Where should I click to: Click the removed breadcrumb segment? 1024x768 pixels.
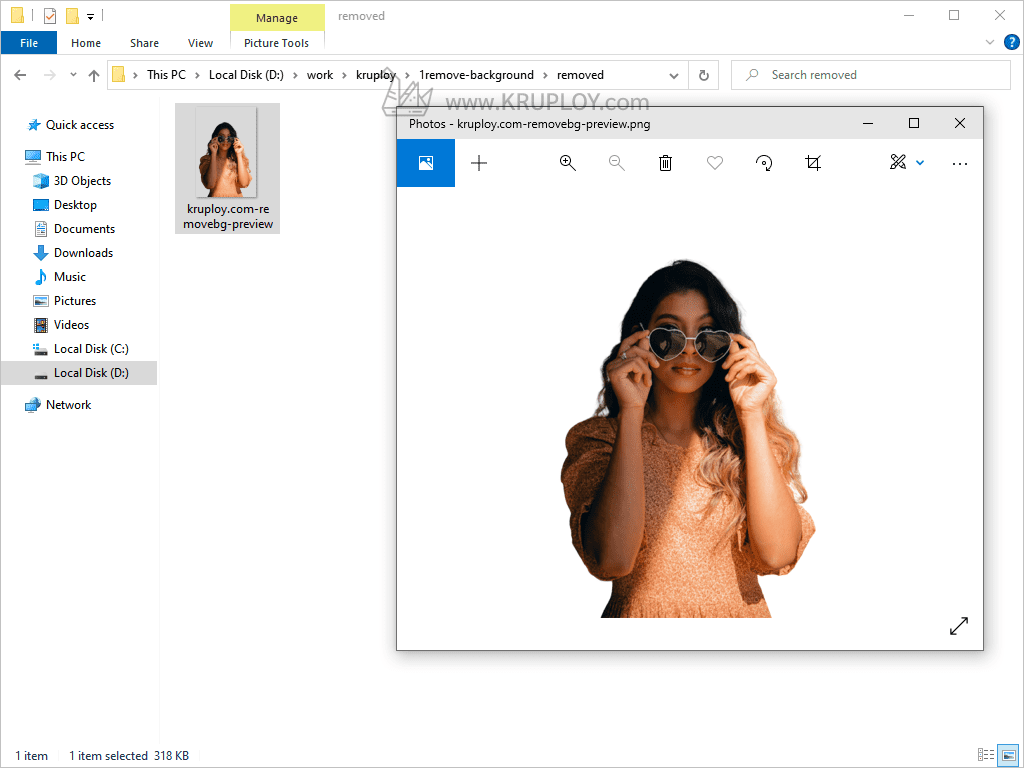(580, 75)
